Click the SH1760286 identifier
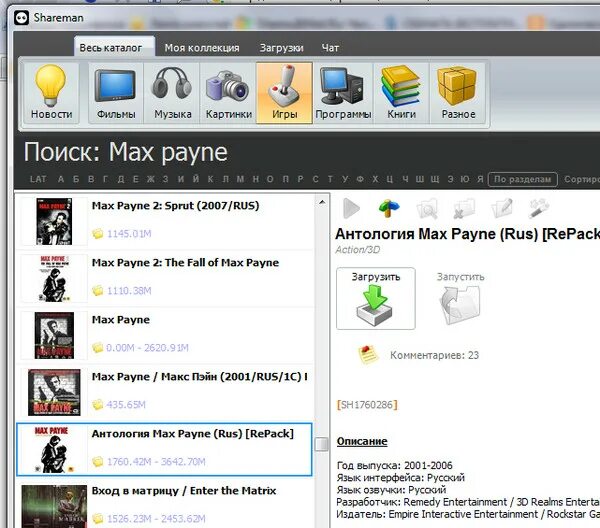 click(x=367, y=405)
